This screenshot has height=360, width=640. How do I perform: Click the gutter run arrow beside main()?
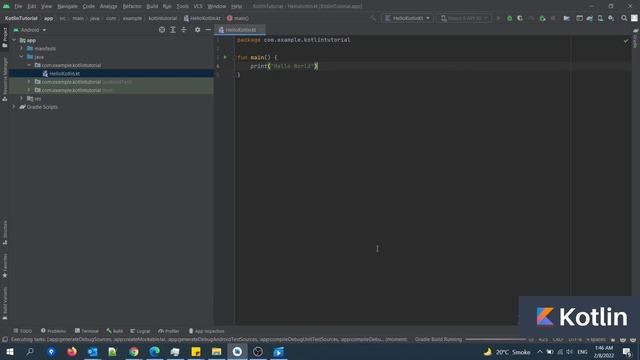[225, 57]
